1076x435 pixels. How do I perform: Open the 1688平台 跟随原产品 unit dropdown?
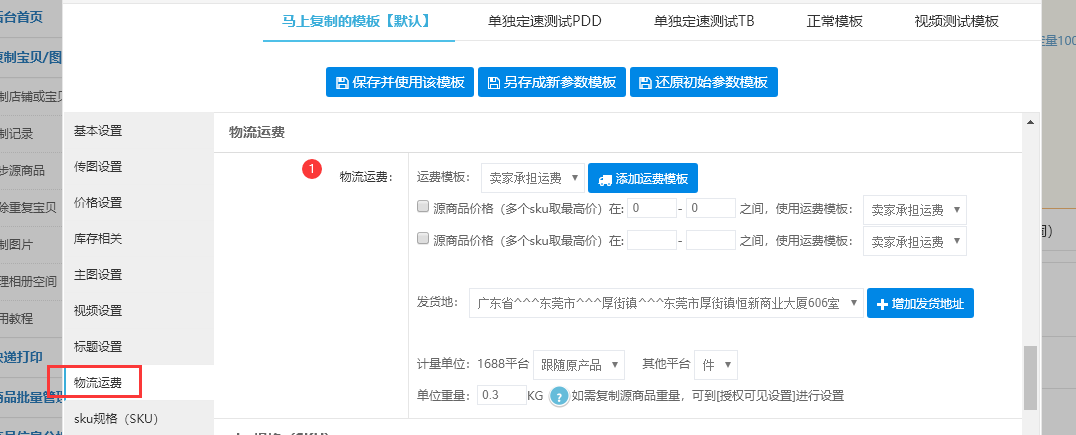578,364
